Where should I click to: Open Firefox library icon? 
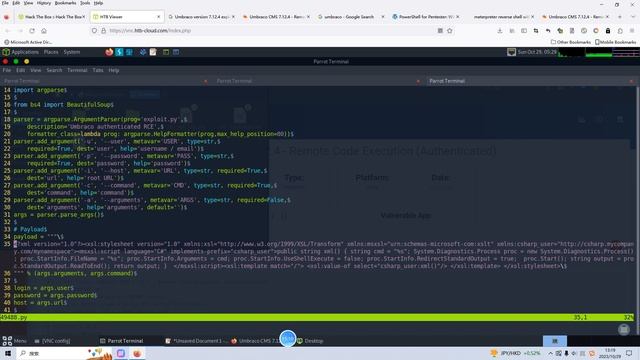[512, 31]
